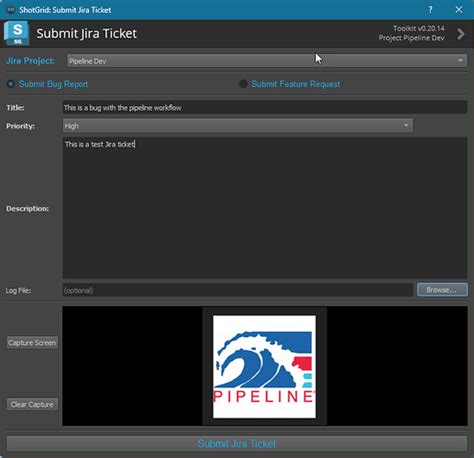Image resolution: width=474 pixels, height=458 pixels.
Task: Click the Clear Capture button
Action: pos(32,404)
